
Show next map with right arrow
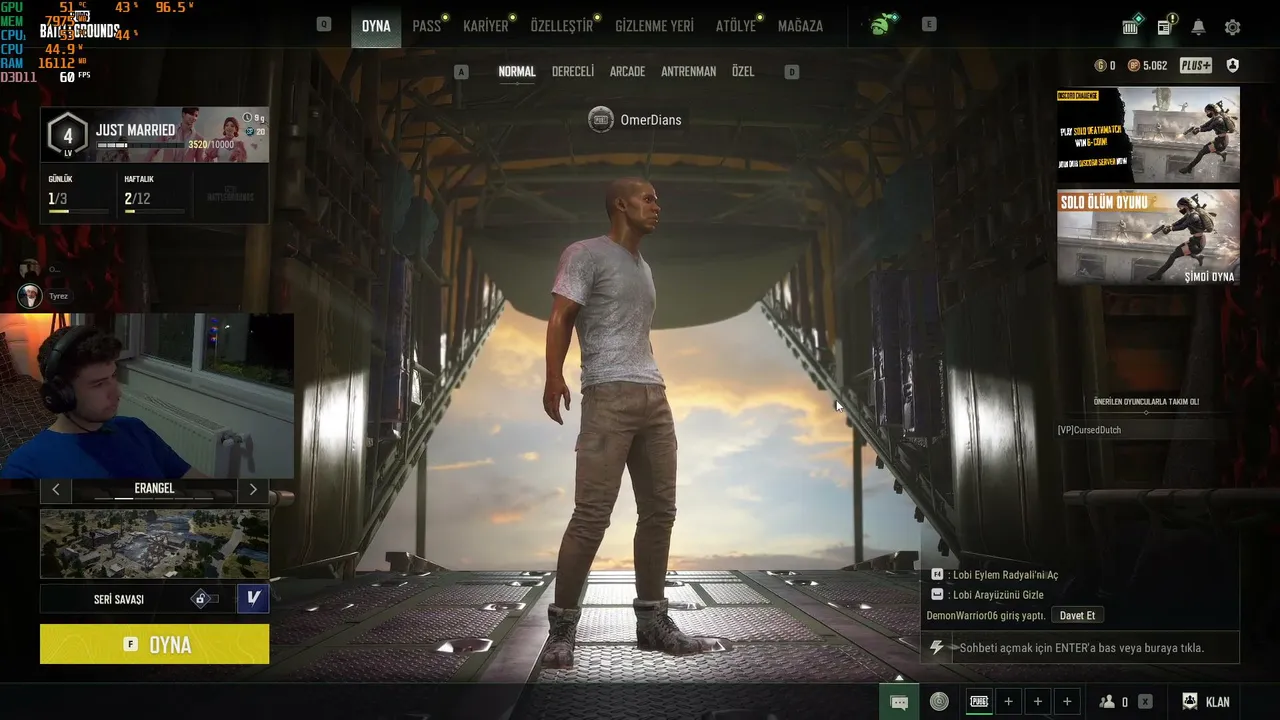[x=253, y=489]
